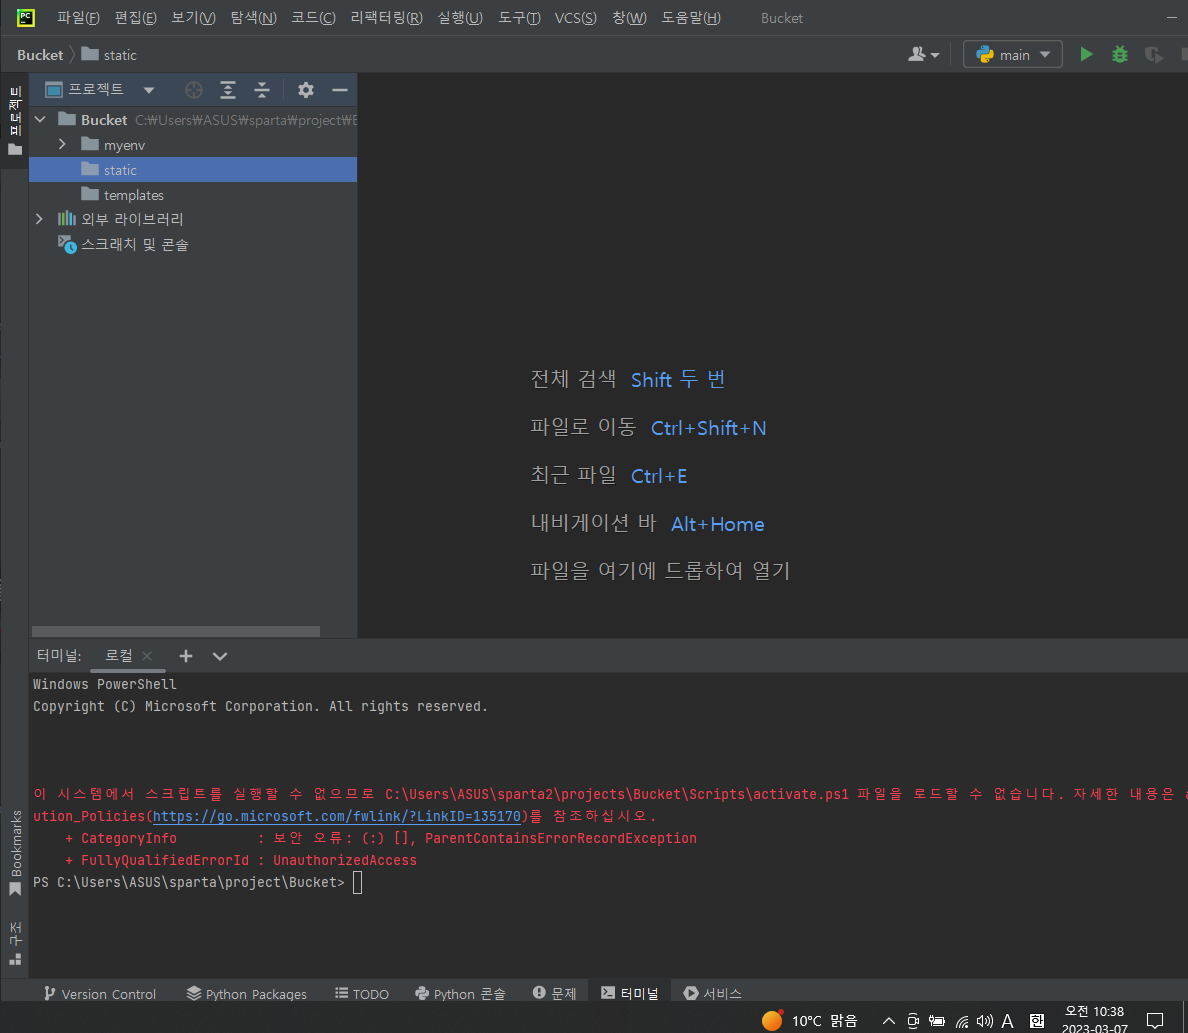
Task: Open the VCS(S) menu
Action: (x=575, y=17)
